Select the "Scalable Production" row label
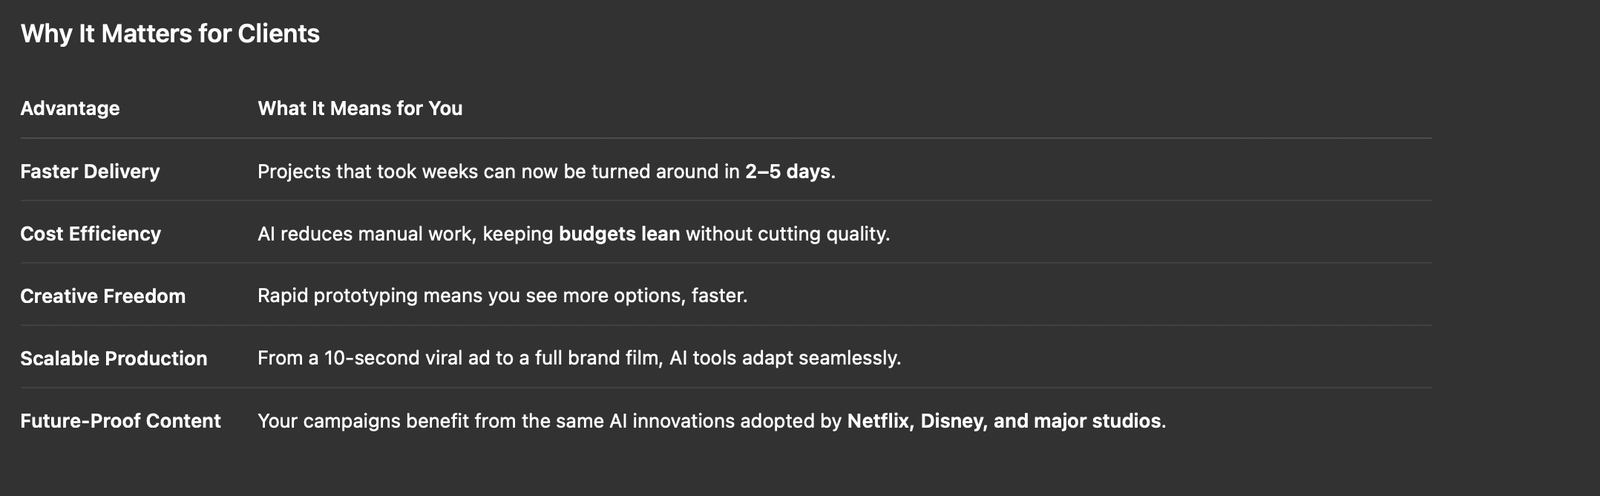The height and width of the screenshot is (496, 1600). [x=114, y=358]
